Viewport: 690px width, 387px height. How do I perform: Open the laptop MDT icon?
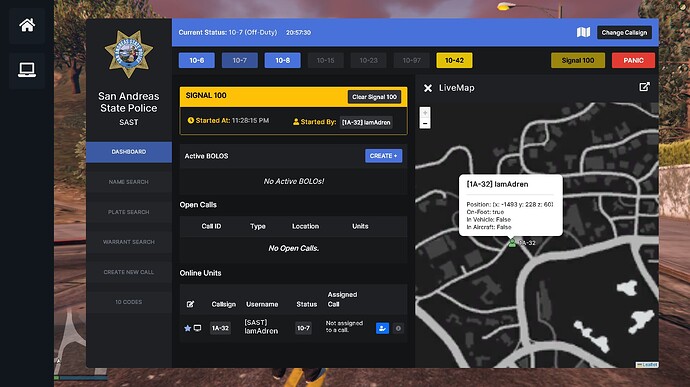(x=27, y=70)
